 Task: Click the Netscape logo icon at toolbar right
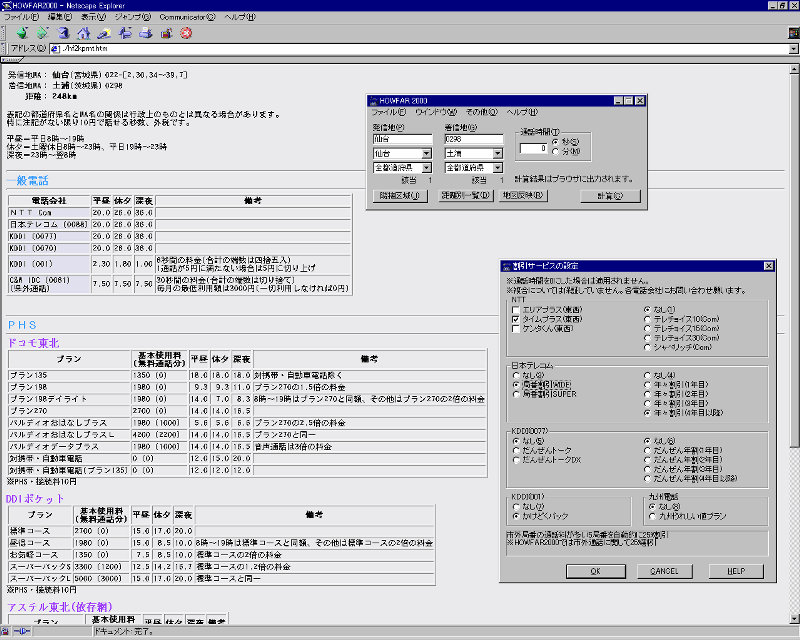pos(793,34)
